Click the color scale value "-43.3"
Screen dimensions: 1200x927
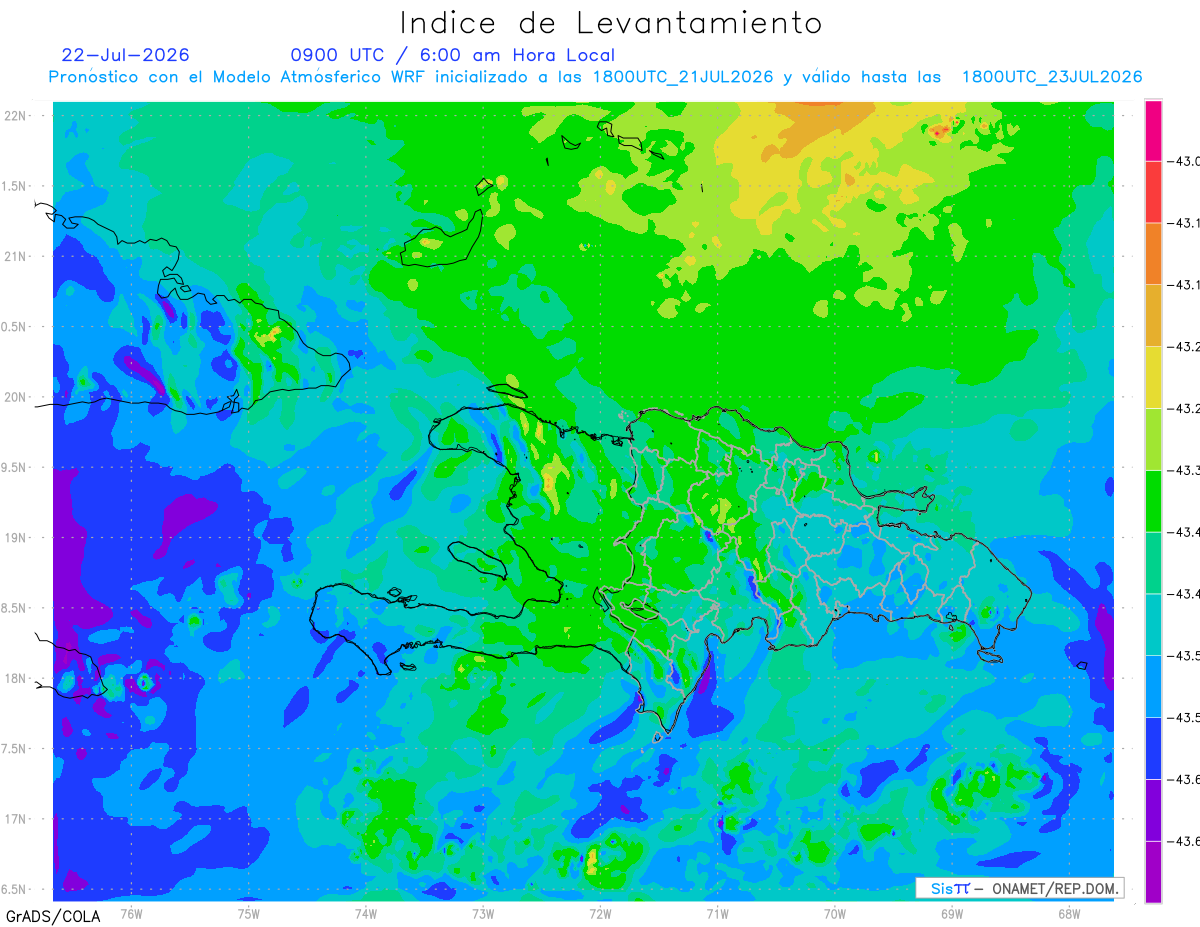(1186, 470)
